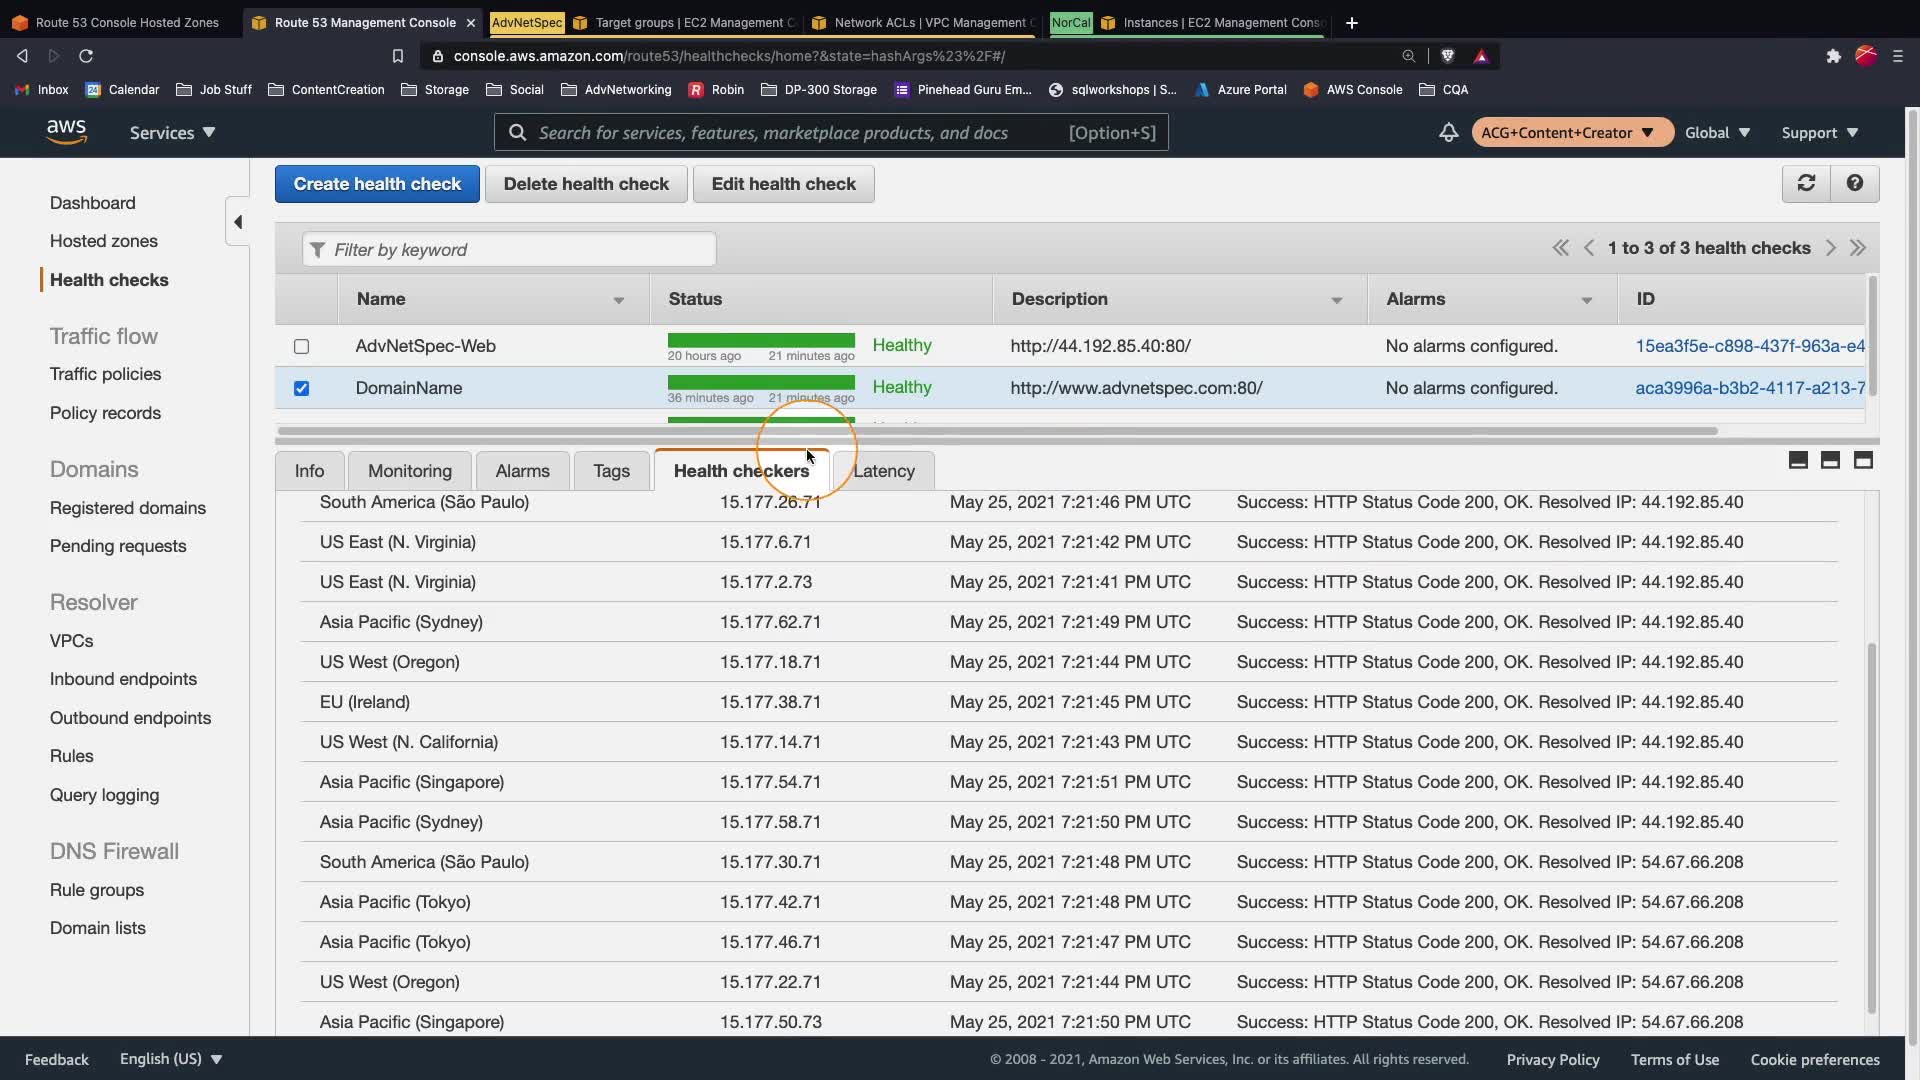Uncheck the DomainName health check box
The width and height of the screenshot is (1920, 1080).
pyautogui.click(x=301, y=388)
